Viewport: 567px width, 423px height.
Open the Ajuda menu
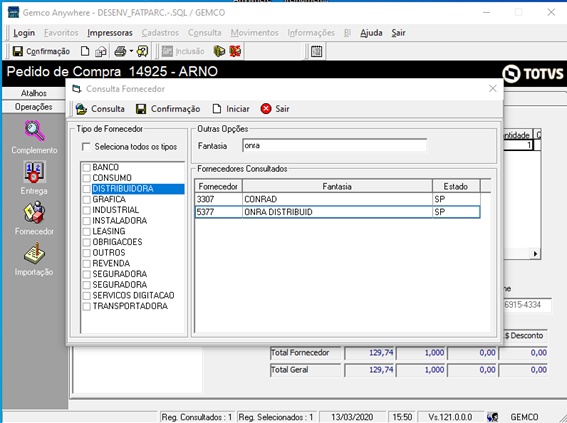click(371, 33)
